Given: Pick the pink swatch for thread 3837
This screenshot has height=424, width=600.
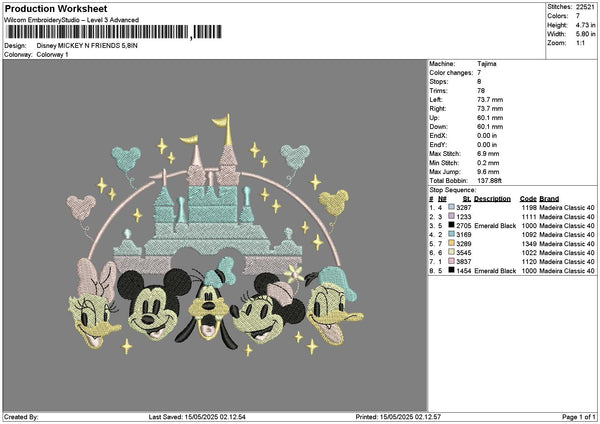Looking at the screenshot, I should 452,261.
